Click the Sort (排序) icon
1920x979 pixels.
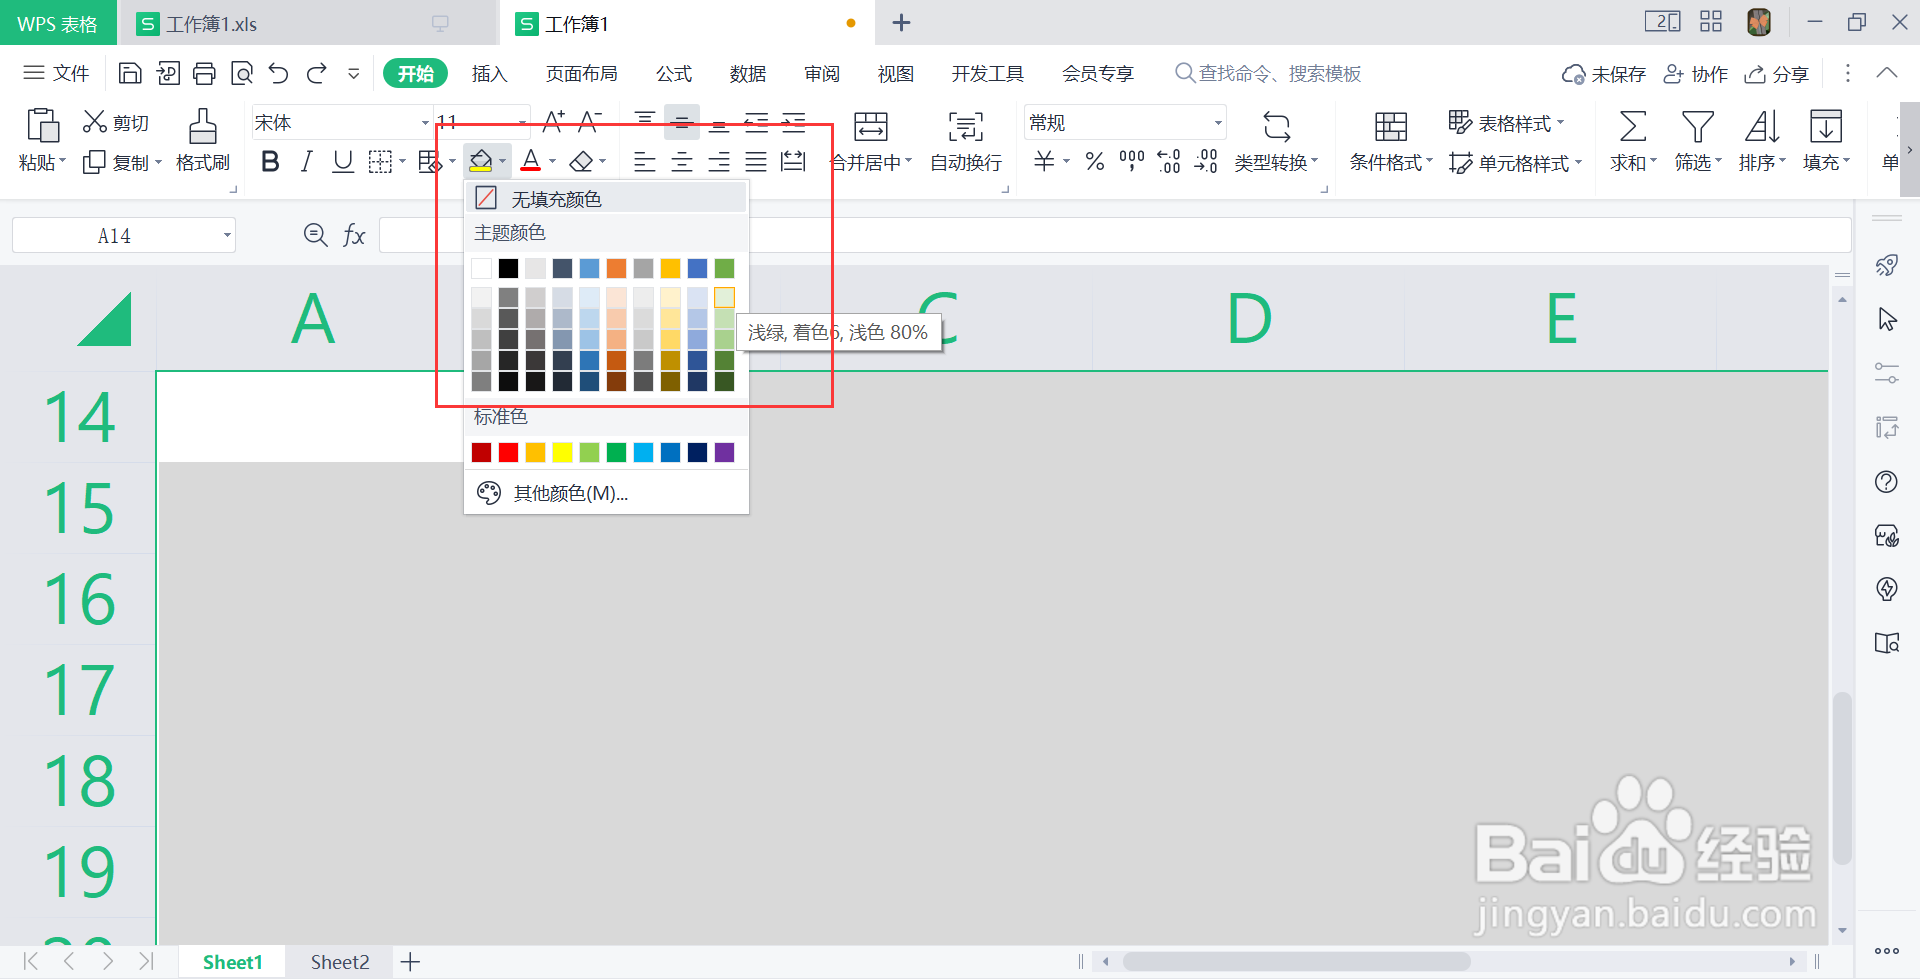(x=1762, y=126)
